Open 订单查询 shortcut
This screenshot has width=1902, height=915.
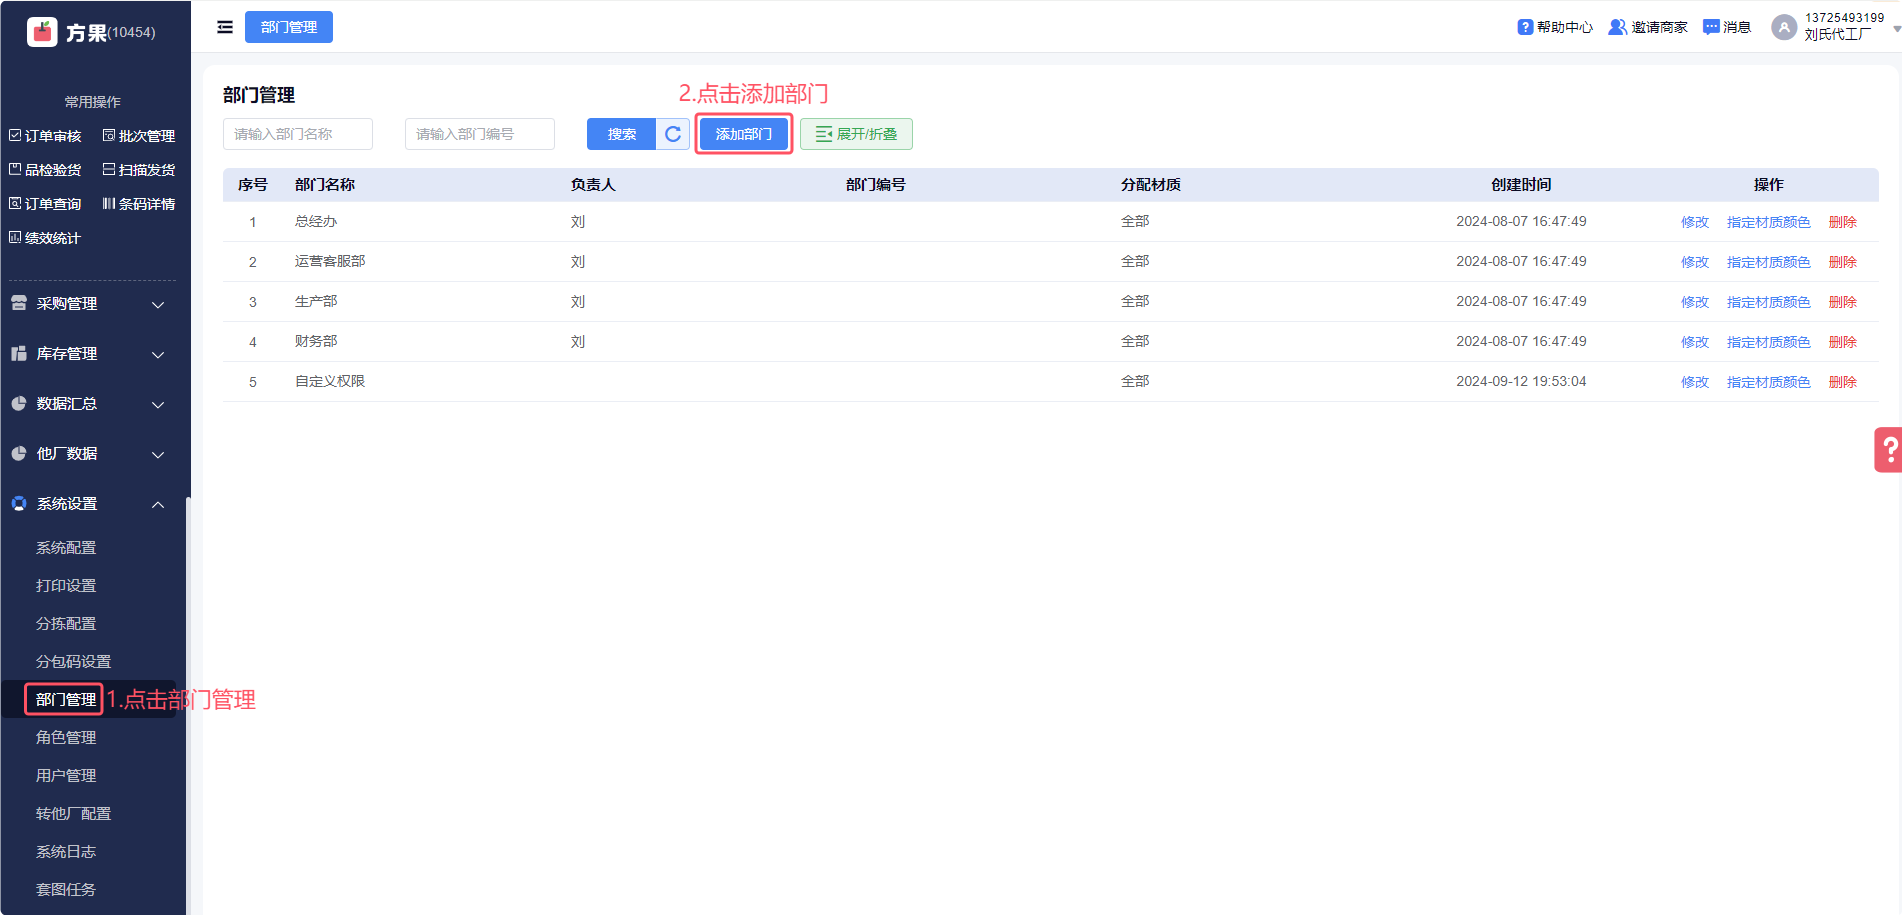(x=45, y=204)
